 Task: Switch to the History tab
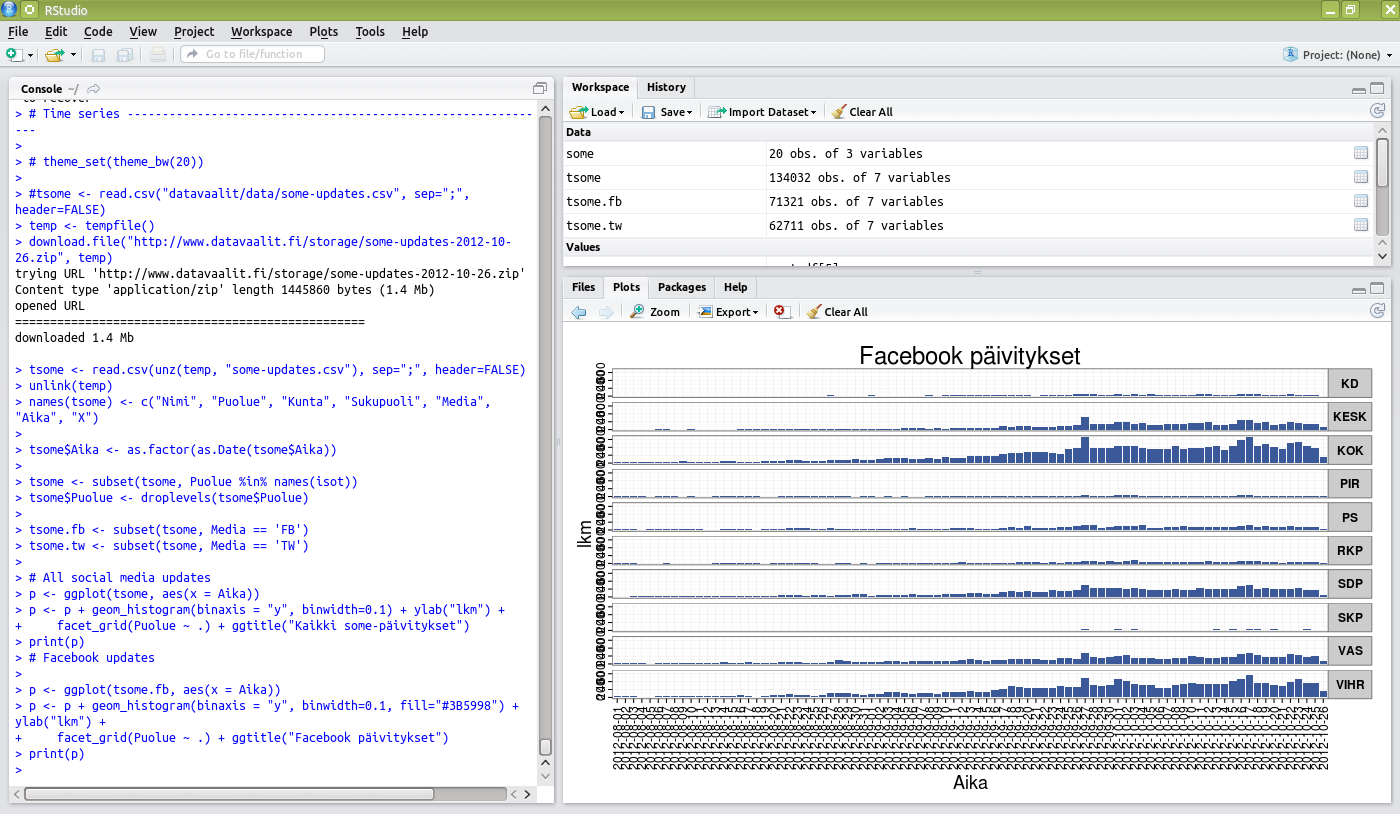[x=666, y=87]
